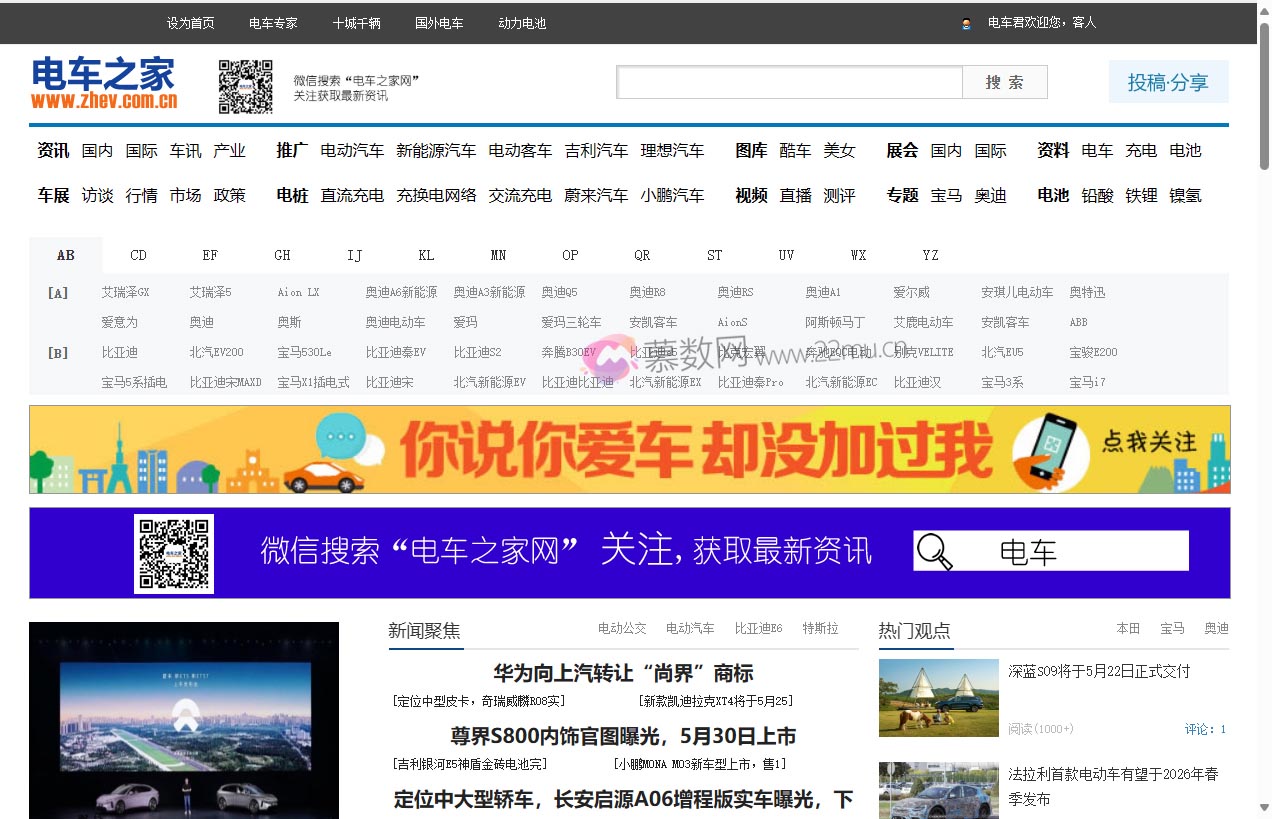Click the magnifier icon in blue banner

pos(935,551)
